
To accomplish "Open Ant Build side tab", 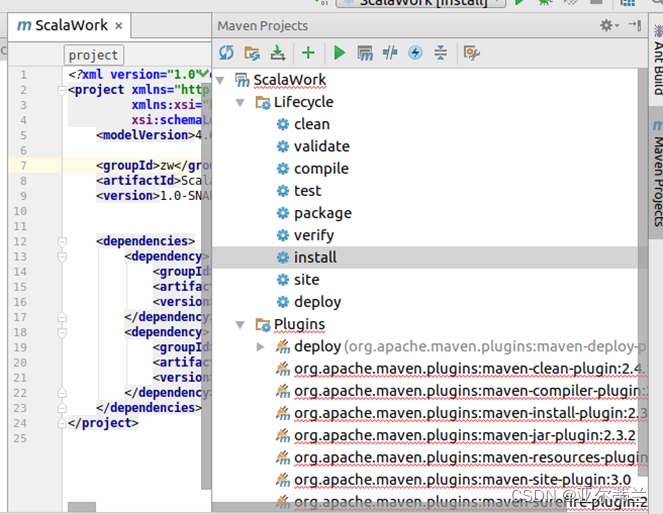I will coord(658,60).
